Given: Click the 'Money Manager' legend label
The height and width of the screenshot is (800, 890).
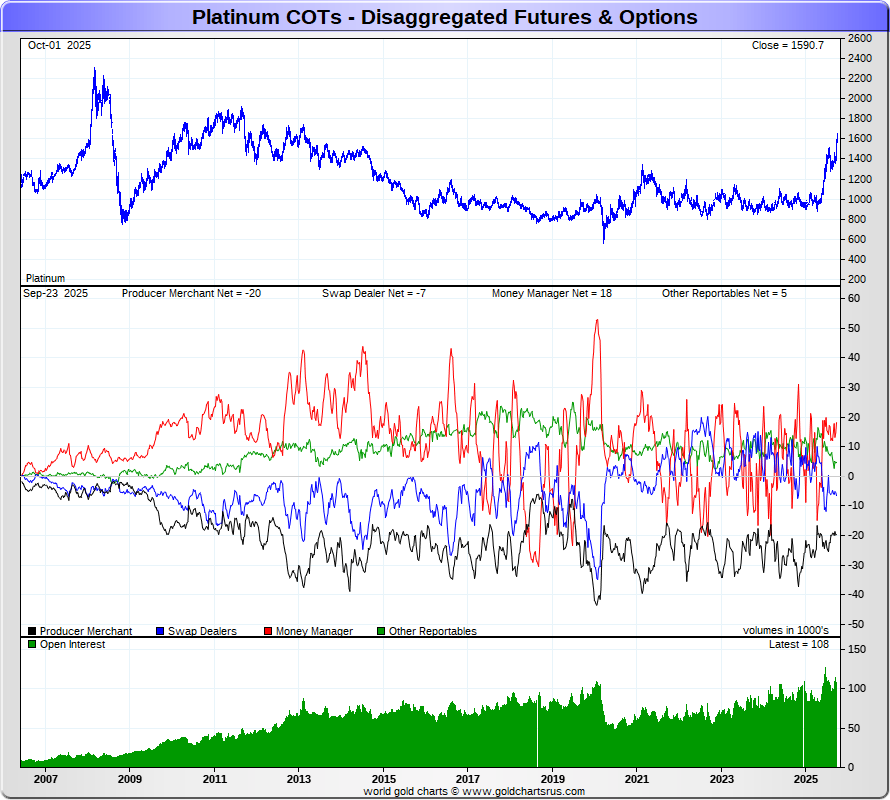Looking at the screenshot, I should pyautogui.click(x=314, y=631).
